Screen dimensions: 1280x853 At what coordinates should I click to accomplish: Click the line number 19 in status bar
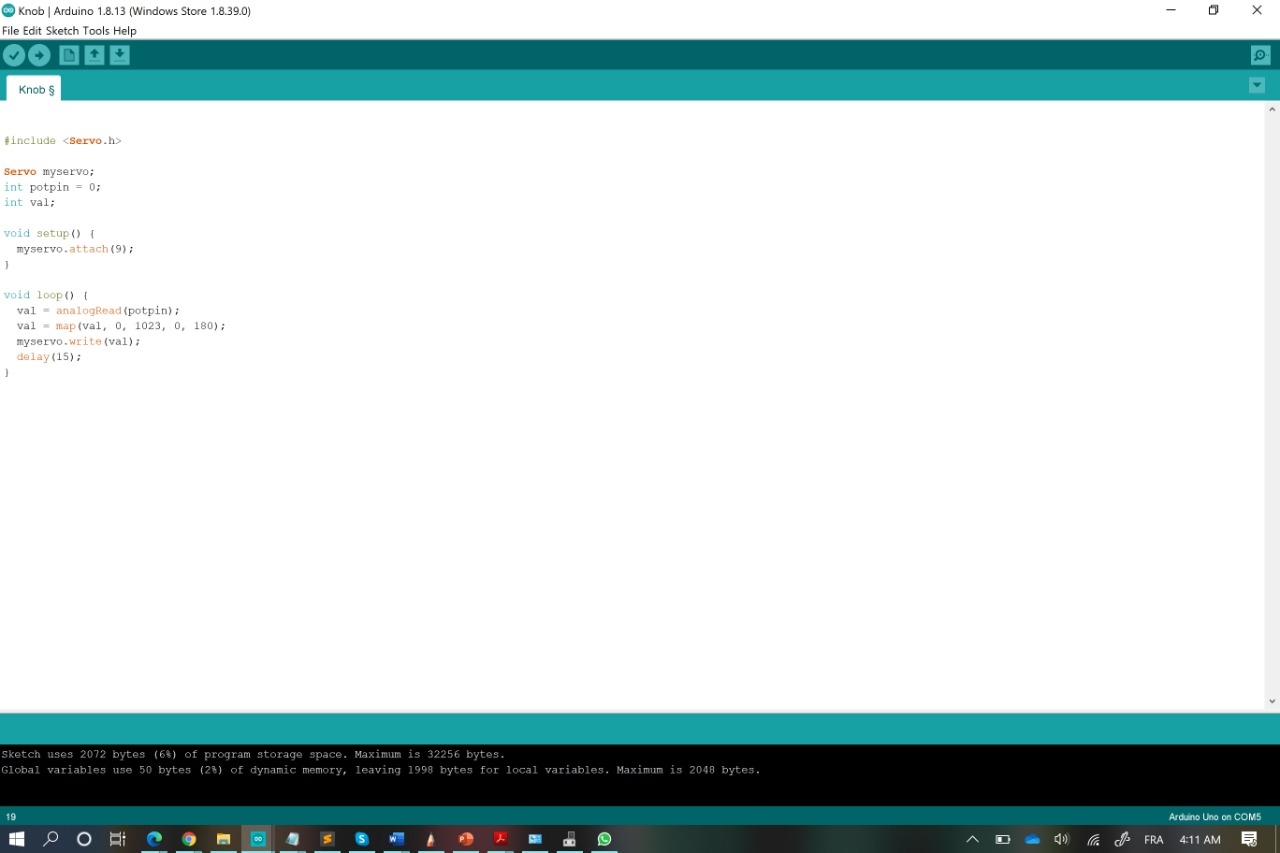11,817
